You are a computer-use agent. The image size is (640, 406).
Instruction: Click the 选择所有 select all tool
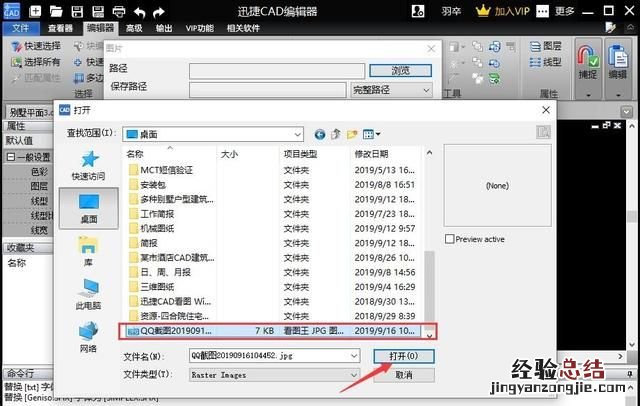tap(36, 62)
